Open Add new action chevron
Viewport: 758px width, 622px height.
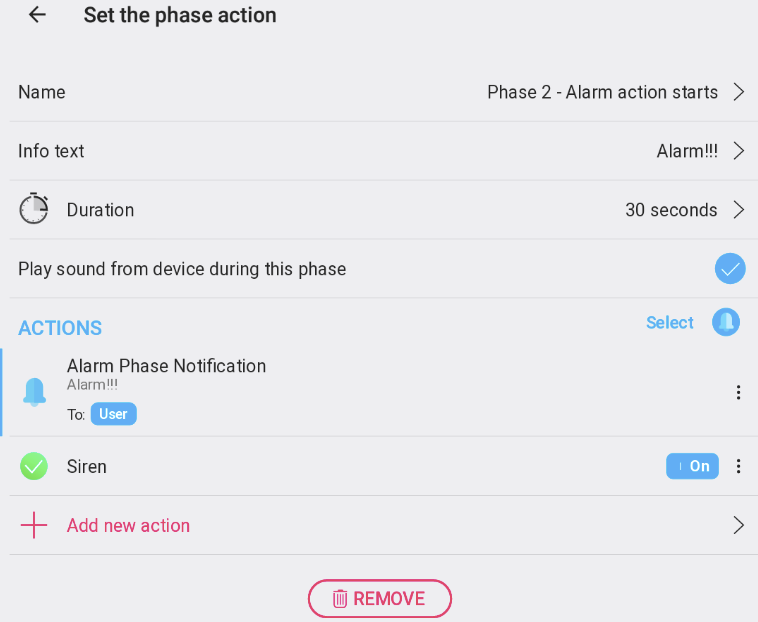pos(739,525)
